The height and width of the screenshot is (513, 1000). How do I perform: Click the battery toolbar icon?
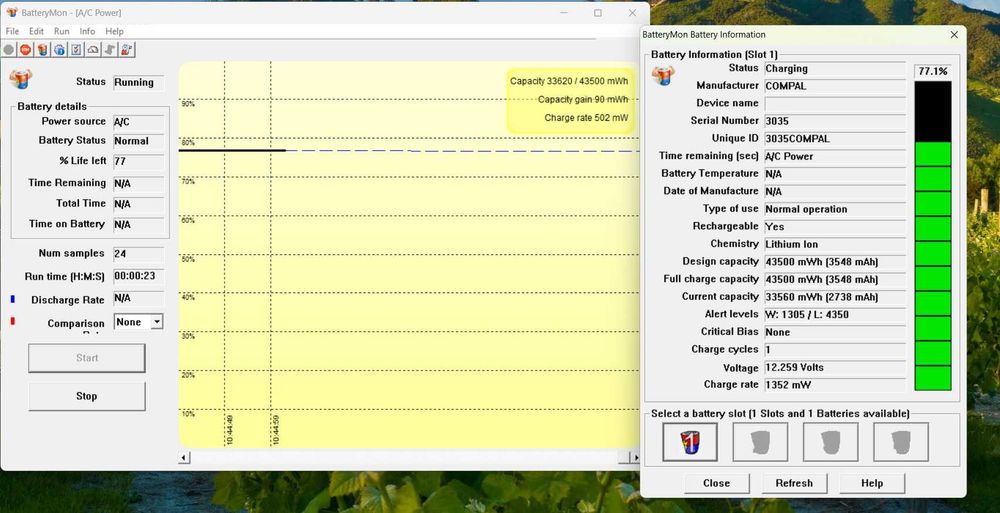[42, 50]
